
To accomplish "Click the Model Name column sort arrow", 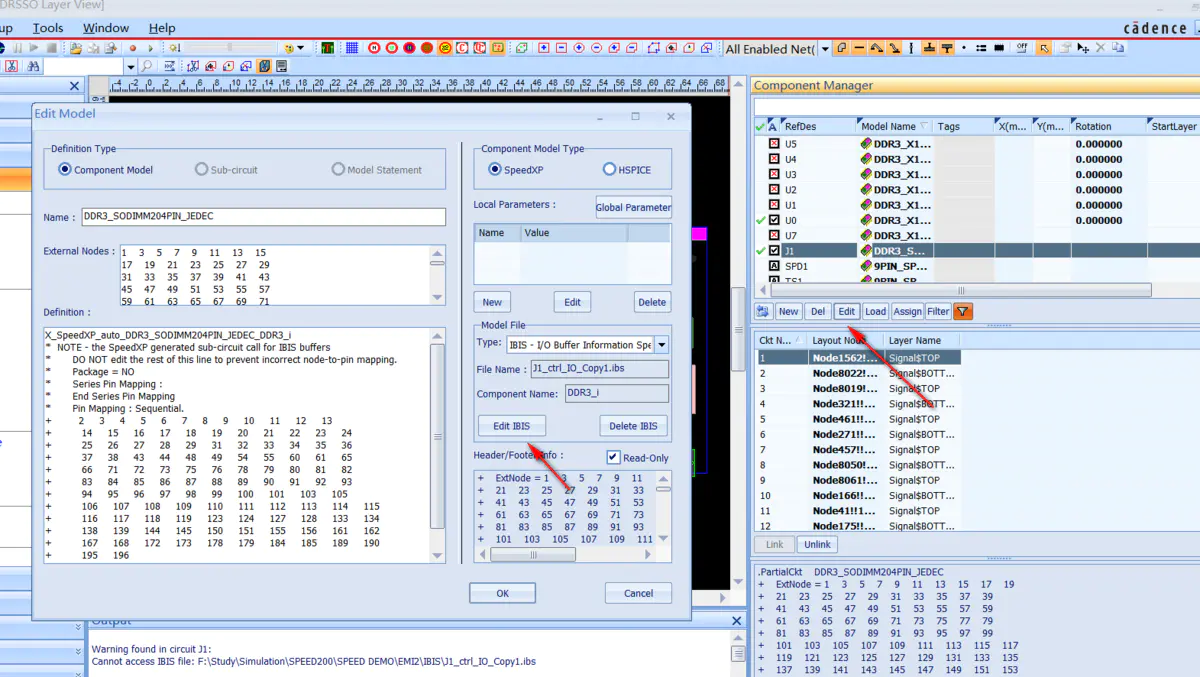I will tap(926, 127).
